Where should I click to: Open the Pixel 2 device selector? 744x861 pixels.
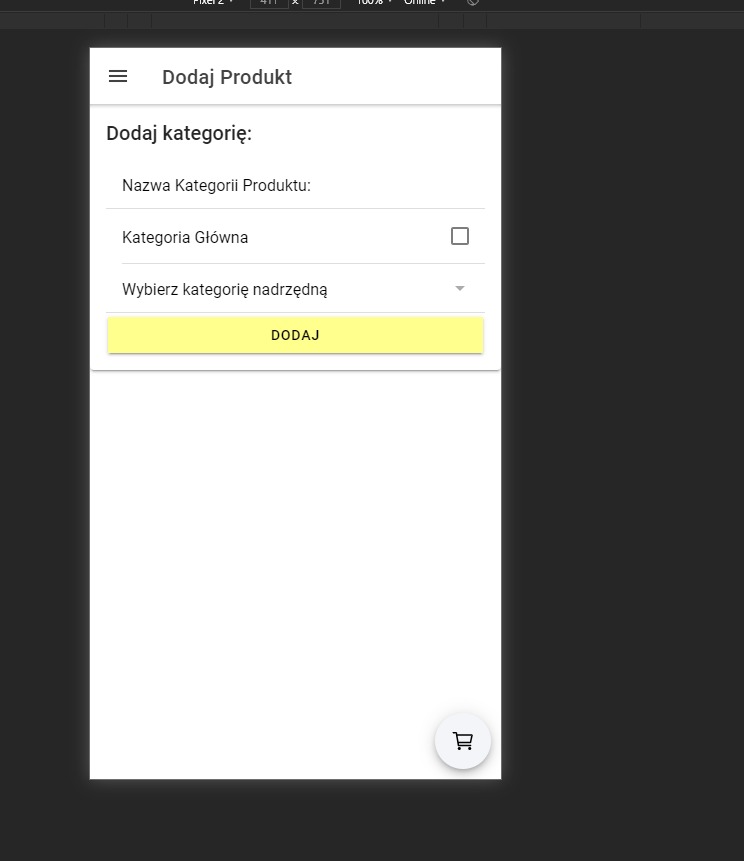(x=213, y=3)
